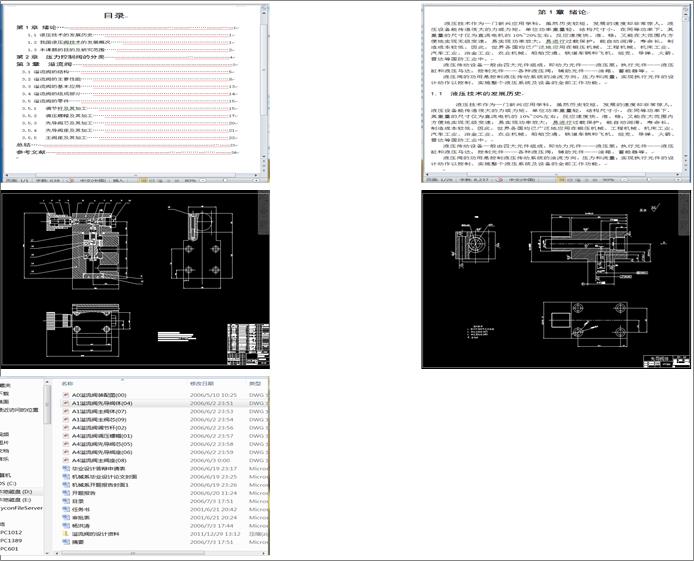Click Word icon of 任务书 file
Screen dimensions: 694x561
pyautogui.click(x=66, y=509)
